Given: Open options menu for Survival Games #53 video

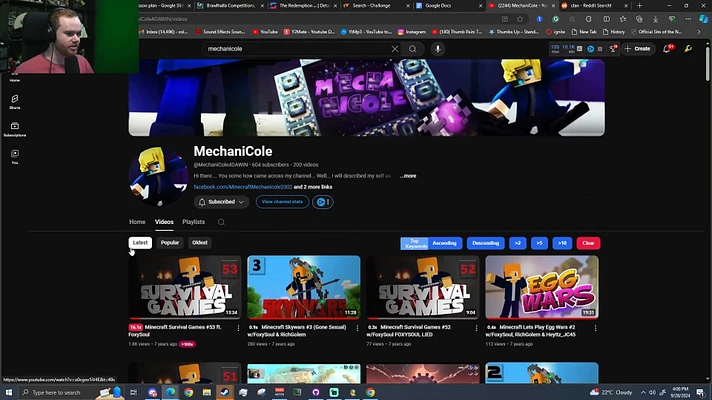Looking at the screenshot, I should point(238,328).
